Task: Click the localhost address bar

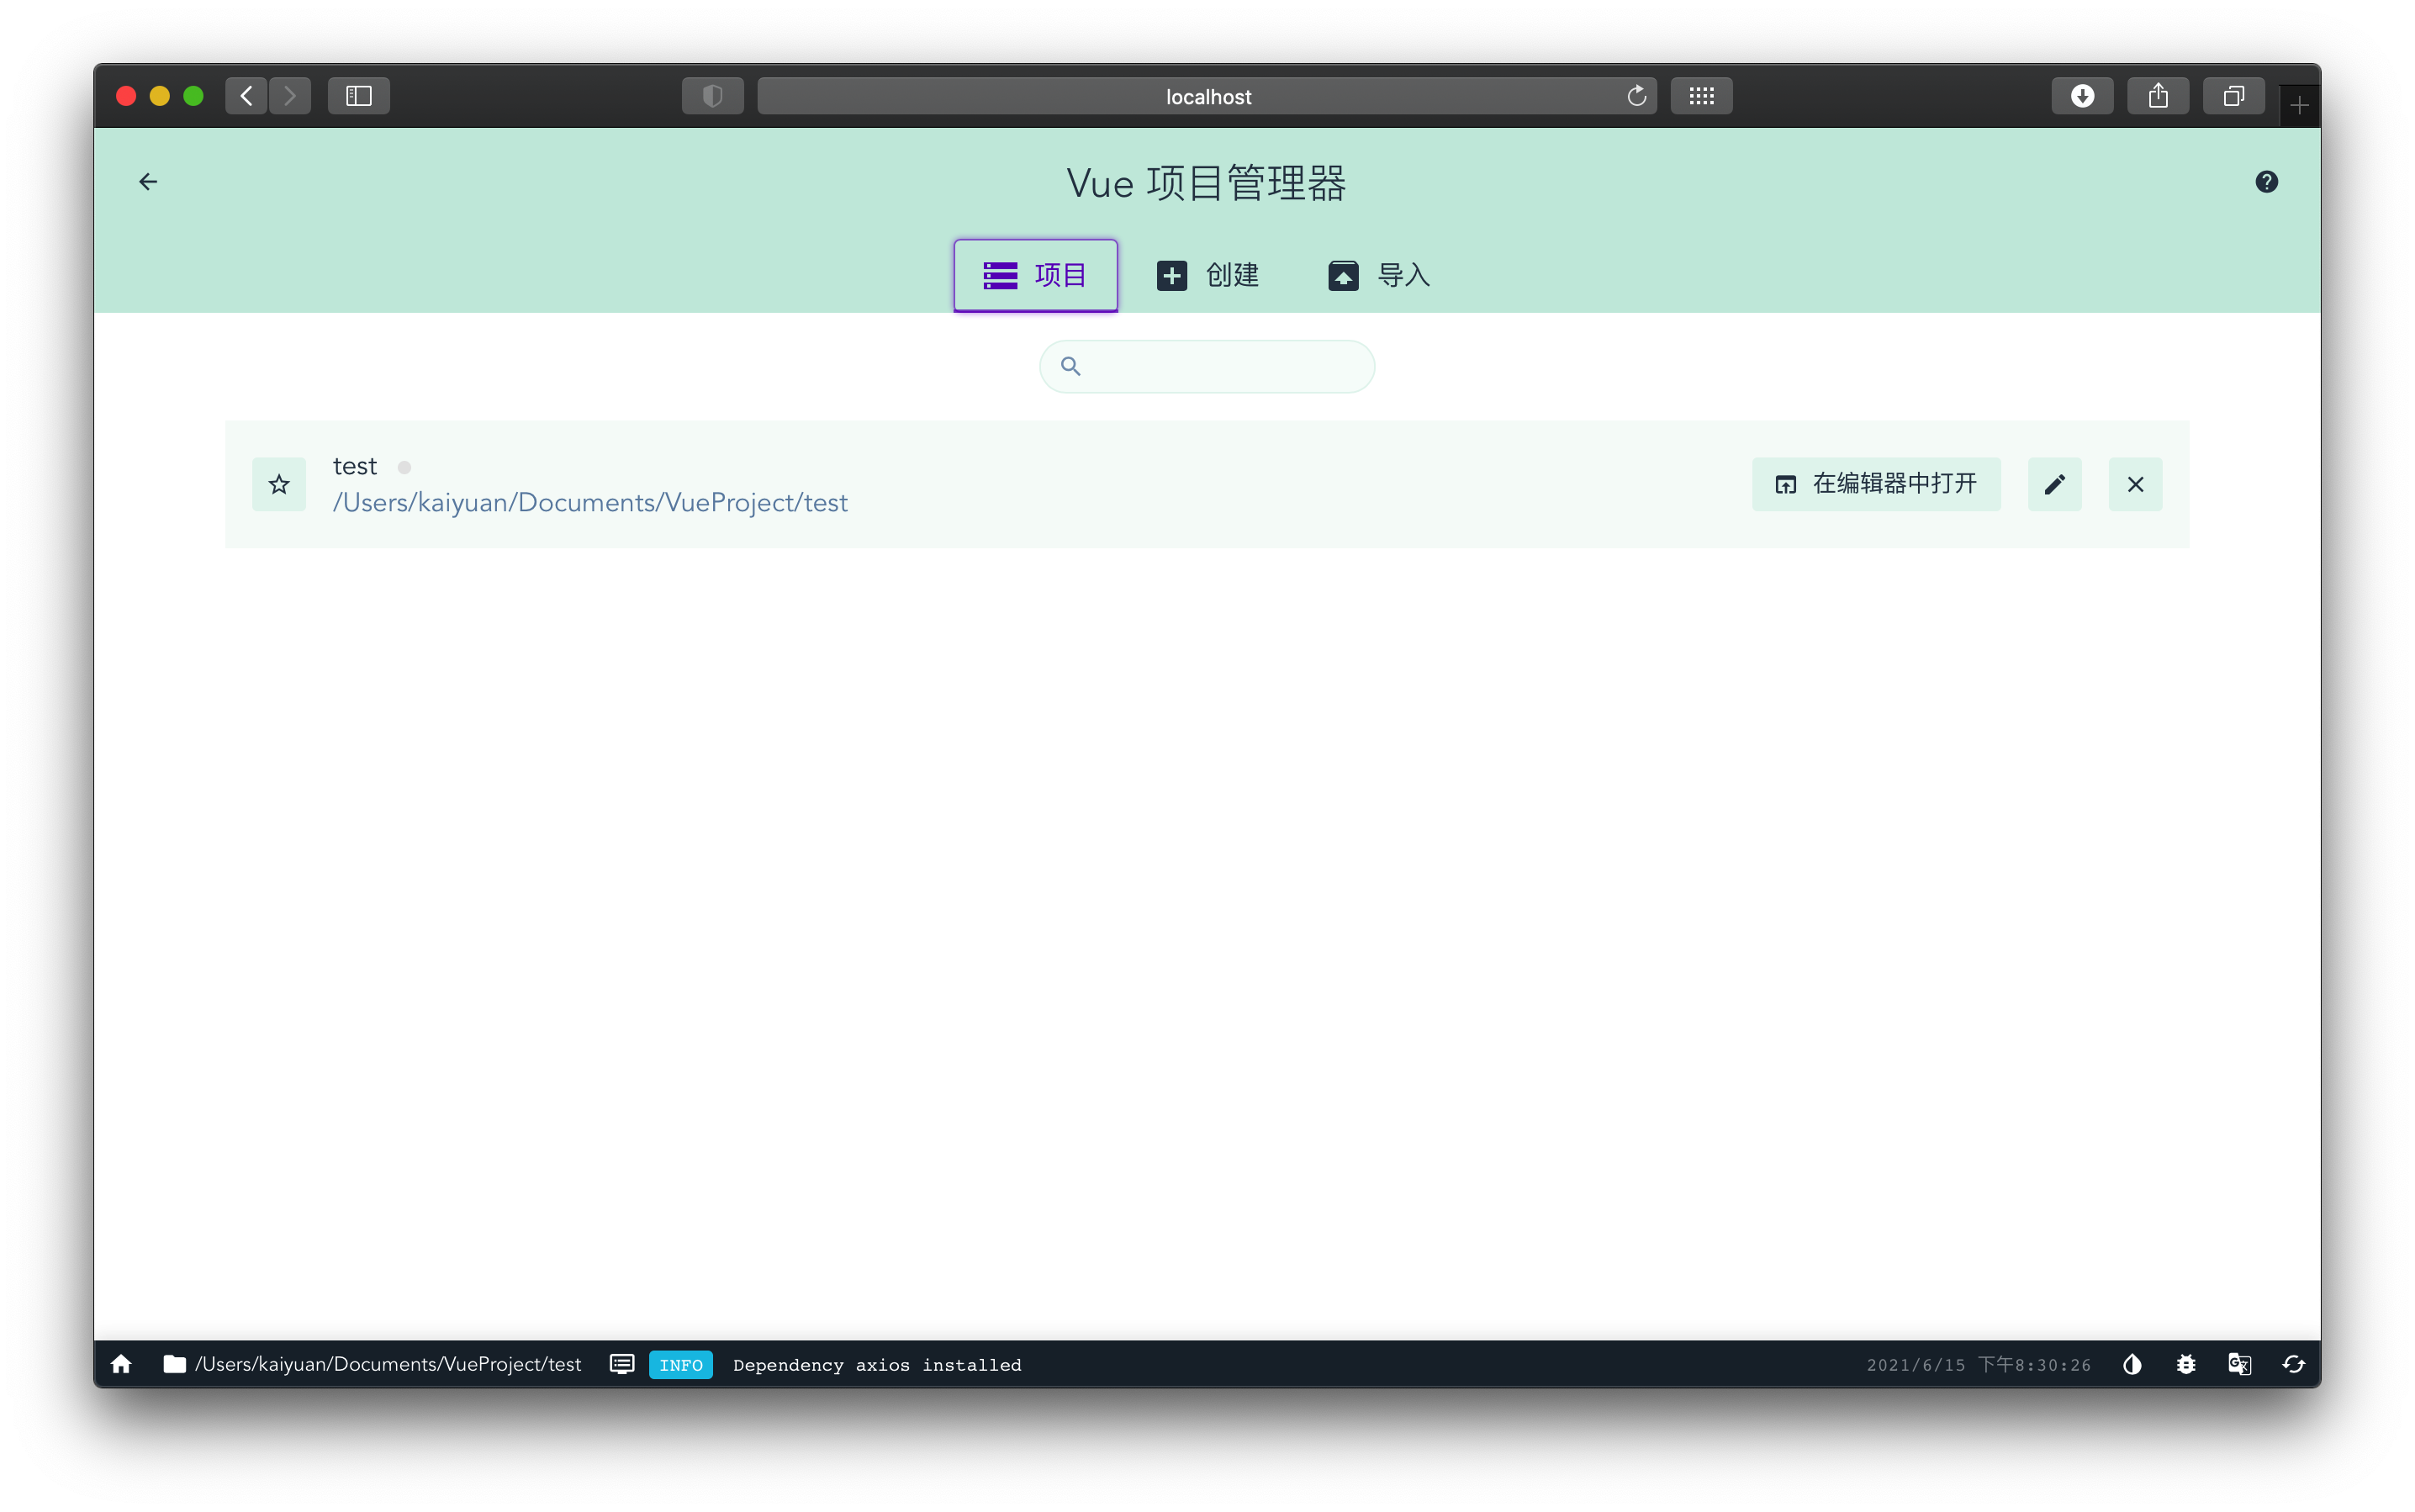Action: tap(1207, 96)
